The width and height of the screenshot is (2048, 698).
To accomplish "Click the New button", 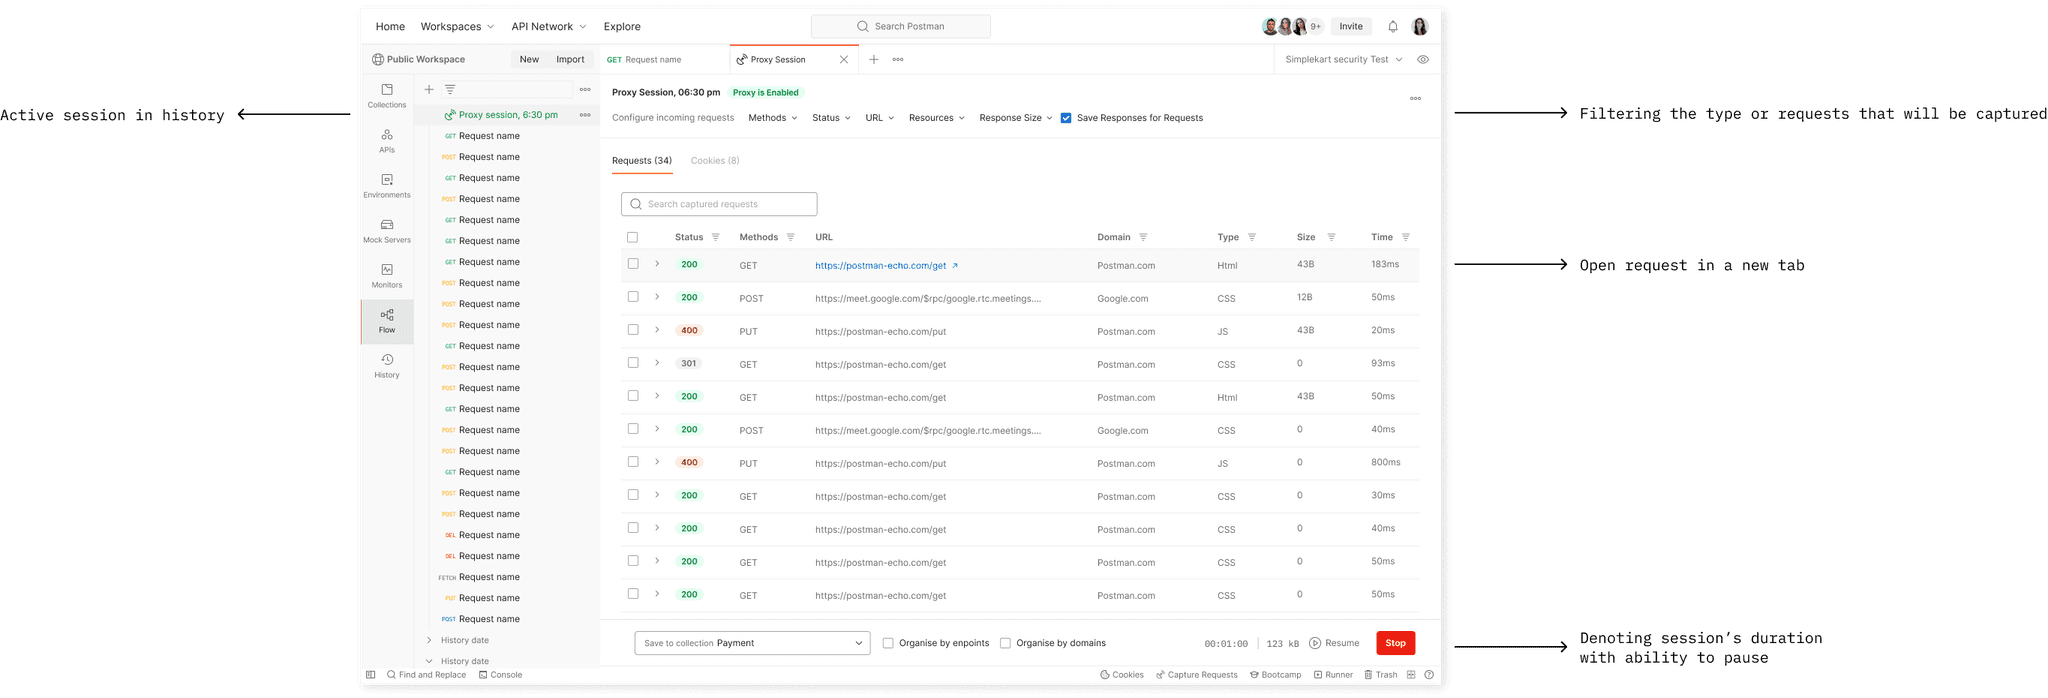I will click(529, 60).
